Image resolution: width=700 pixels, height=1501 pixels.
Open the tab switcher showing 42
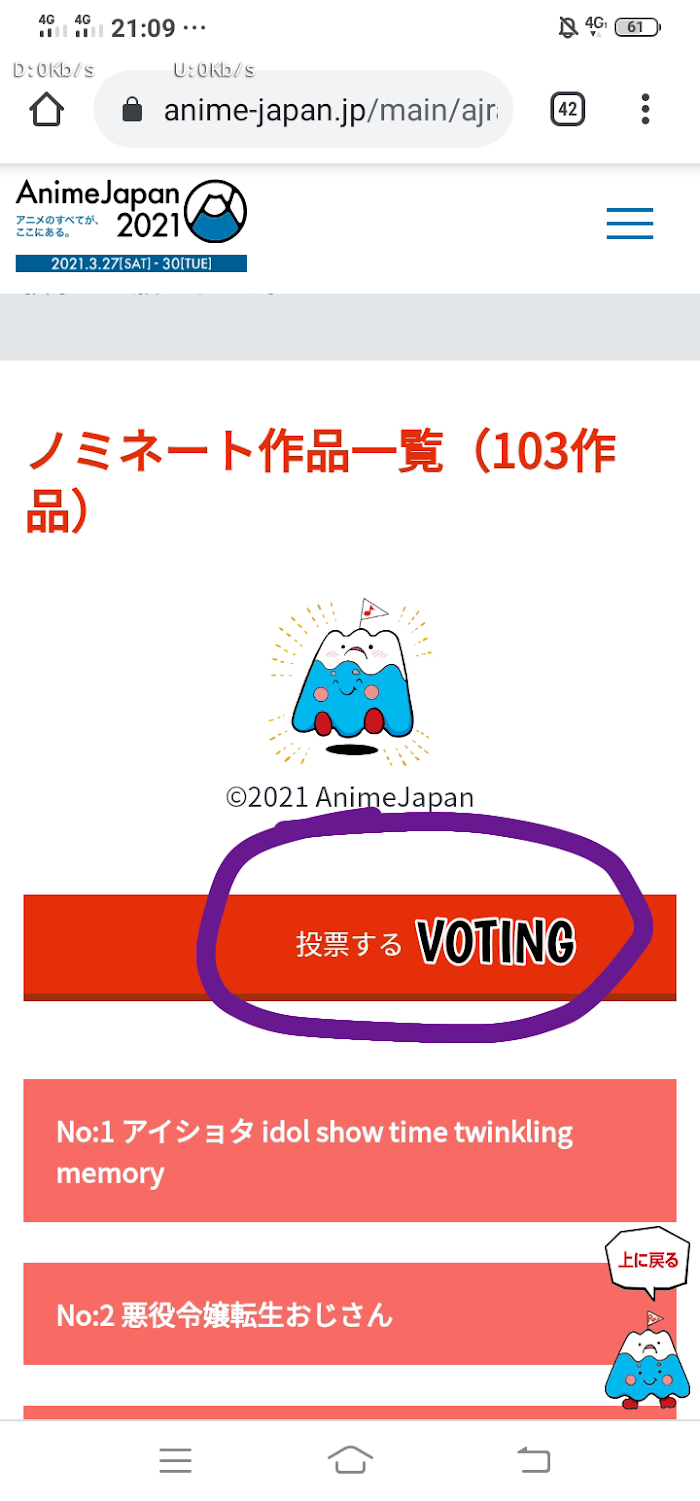(x=567, y=109)
